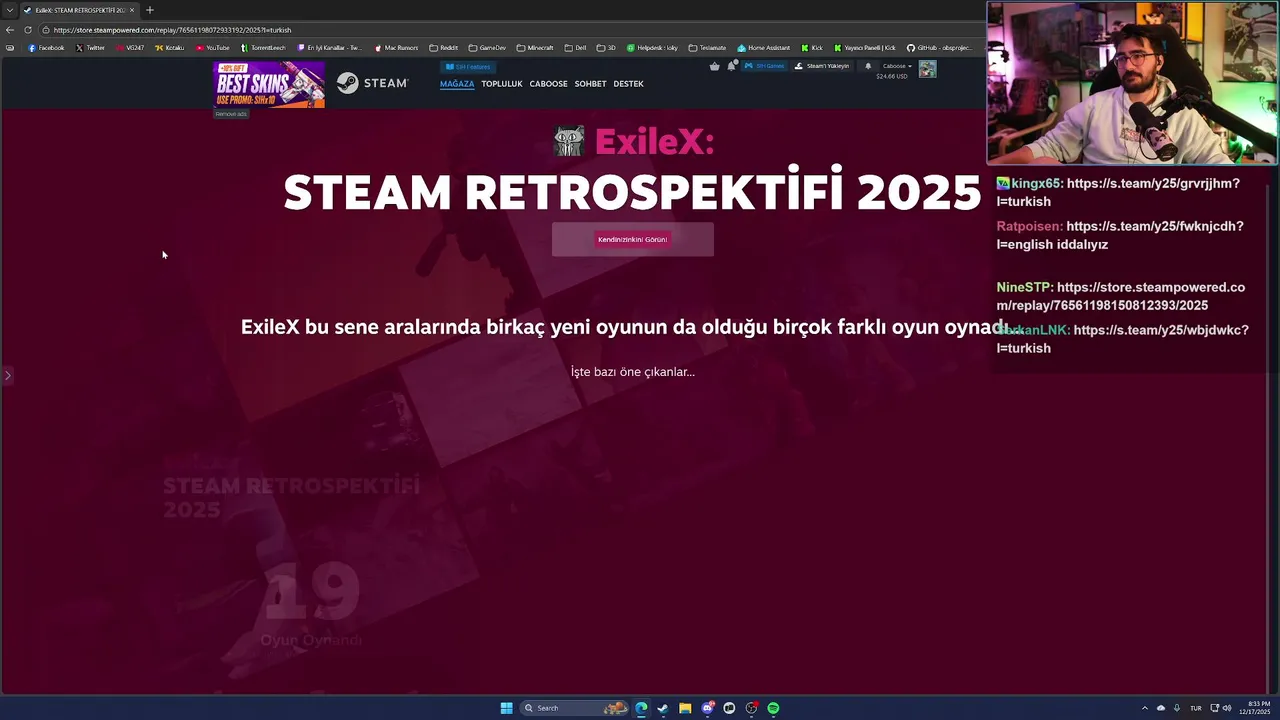Open the Kotaku bookmark

coord(170,48)
